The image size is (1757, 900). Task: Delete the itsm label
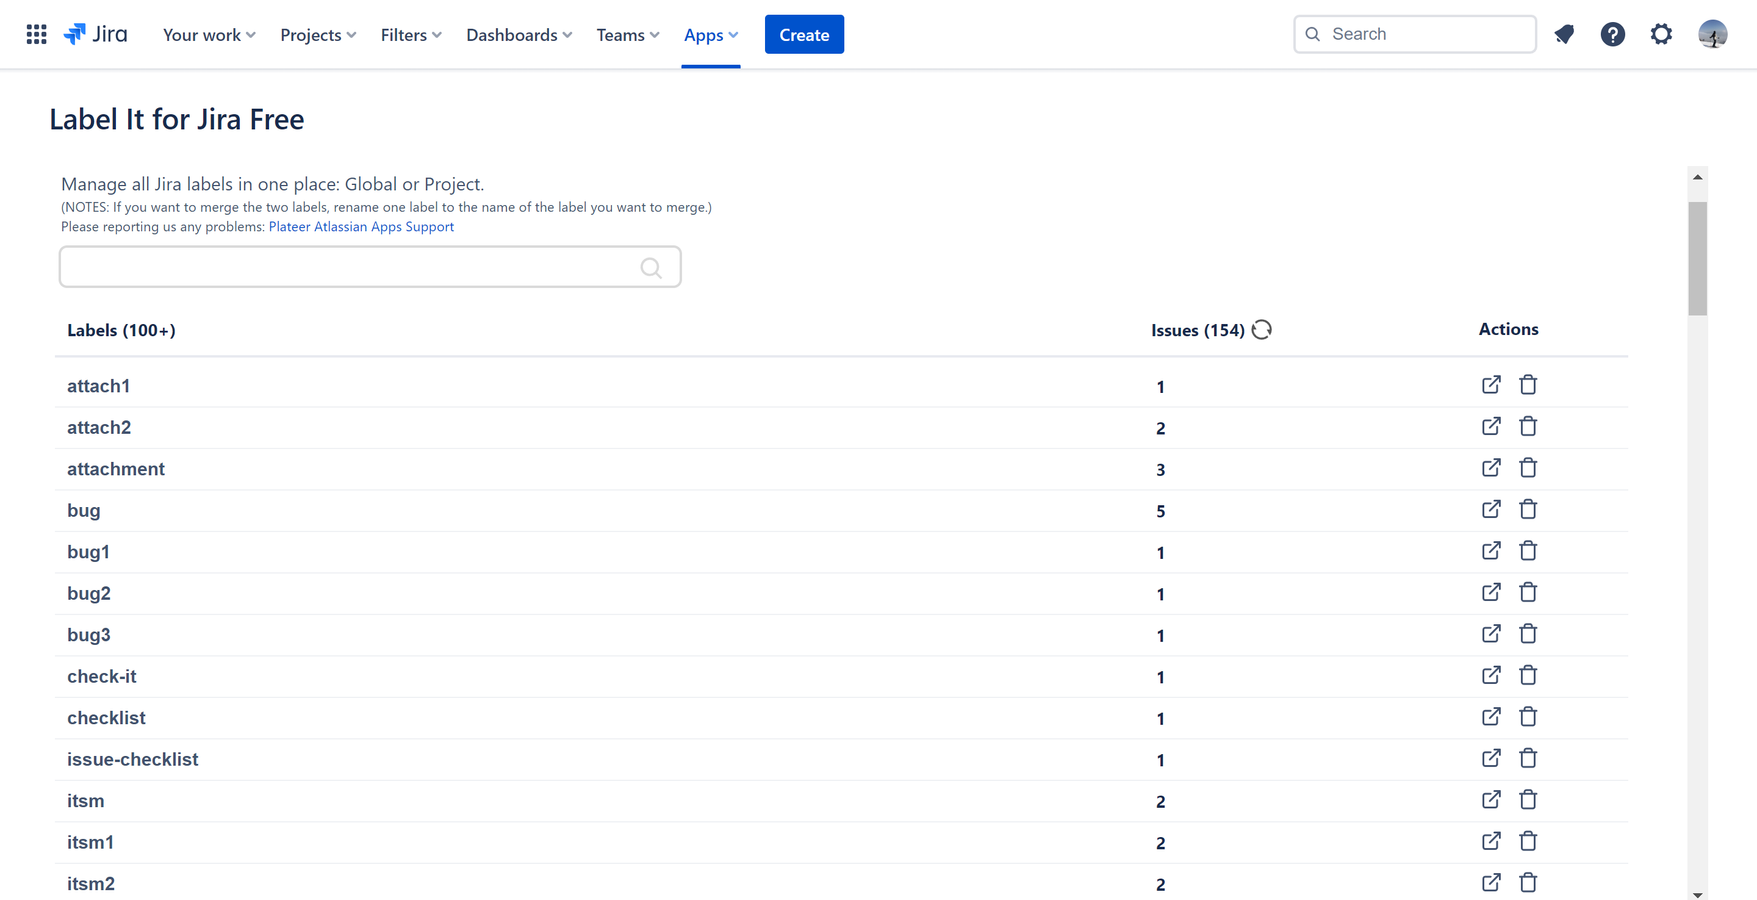pos(1528,800)
